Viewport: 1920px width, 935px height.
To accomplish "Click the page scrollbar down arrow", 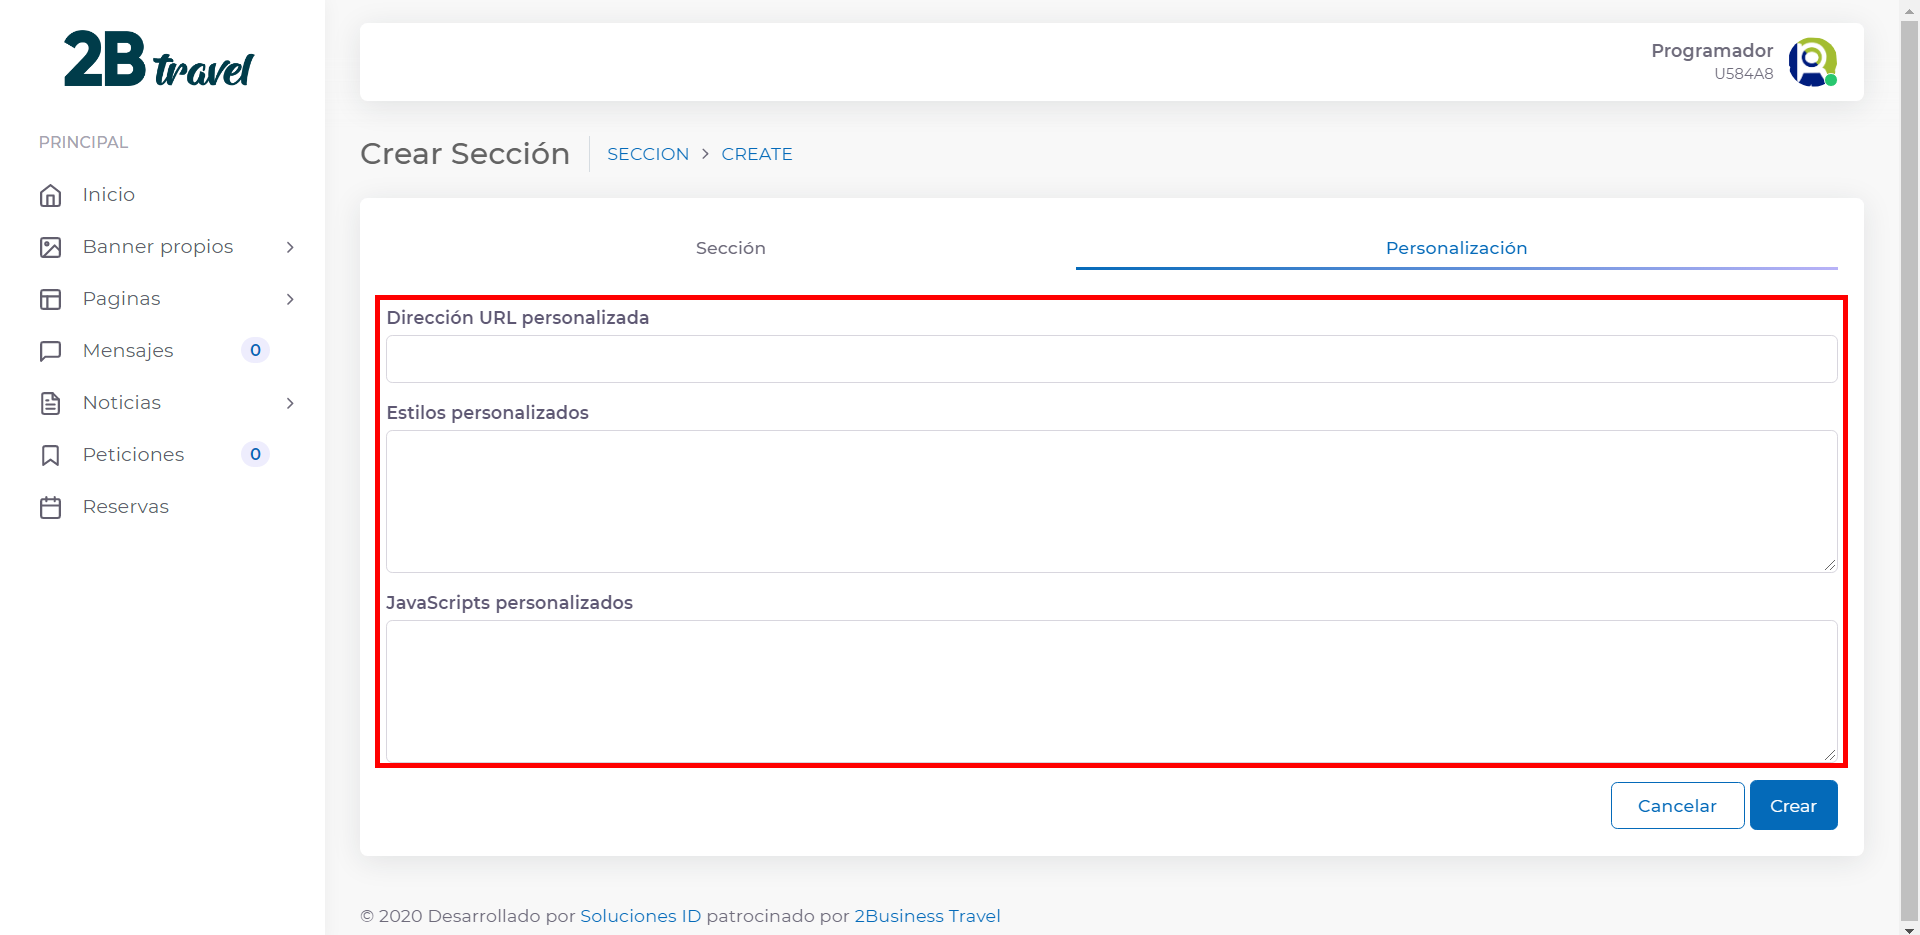I will click(x=1910, y=928).
